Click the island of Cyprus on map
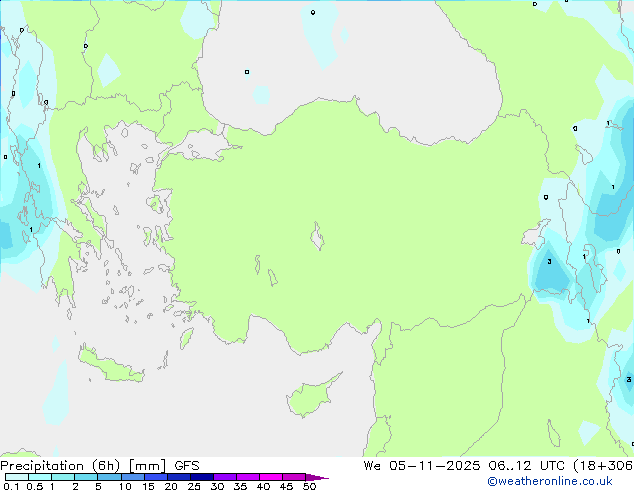 click(311, 397)
